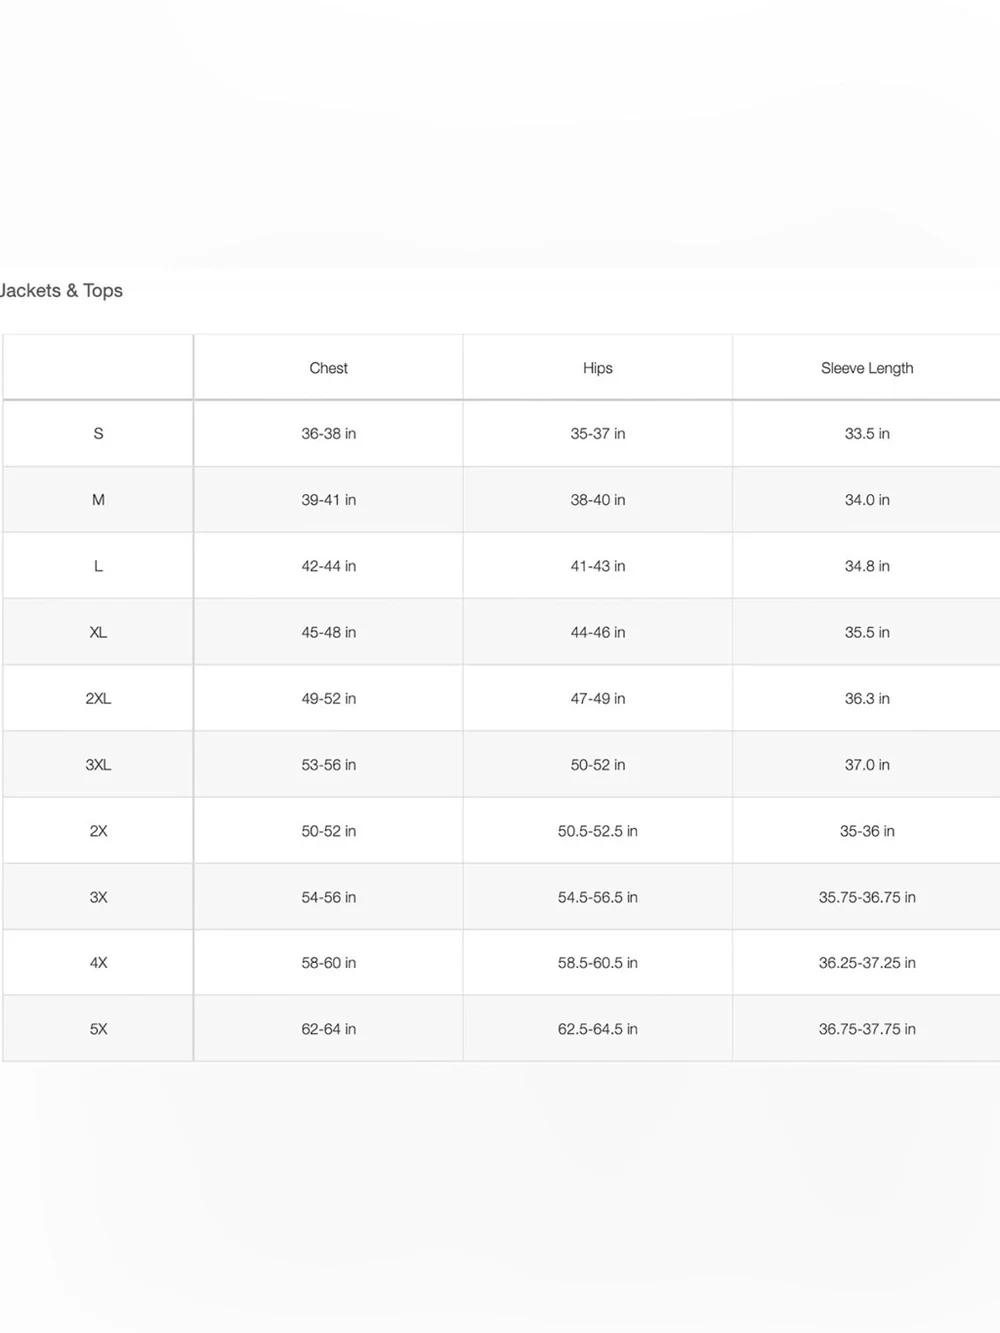Click the "4X" size row label
The width and height of the screenshot is (1000, 1333).
98,963
